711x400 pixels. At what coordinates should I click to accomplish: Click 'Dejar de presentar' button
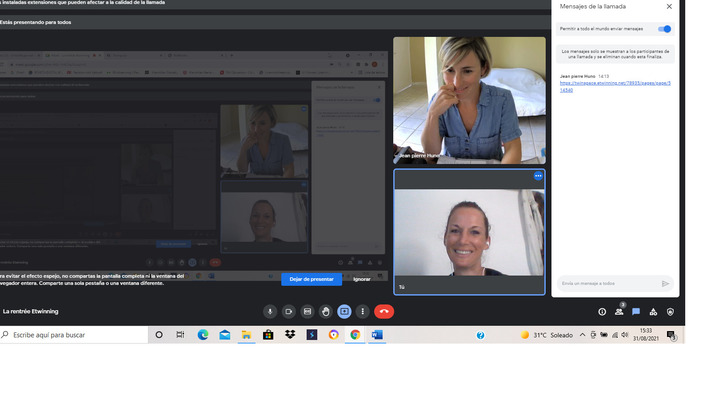point(311,279)
